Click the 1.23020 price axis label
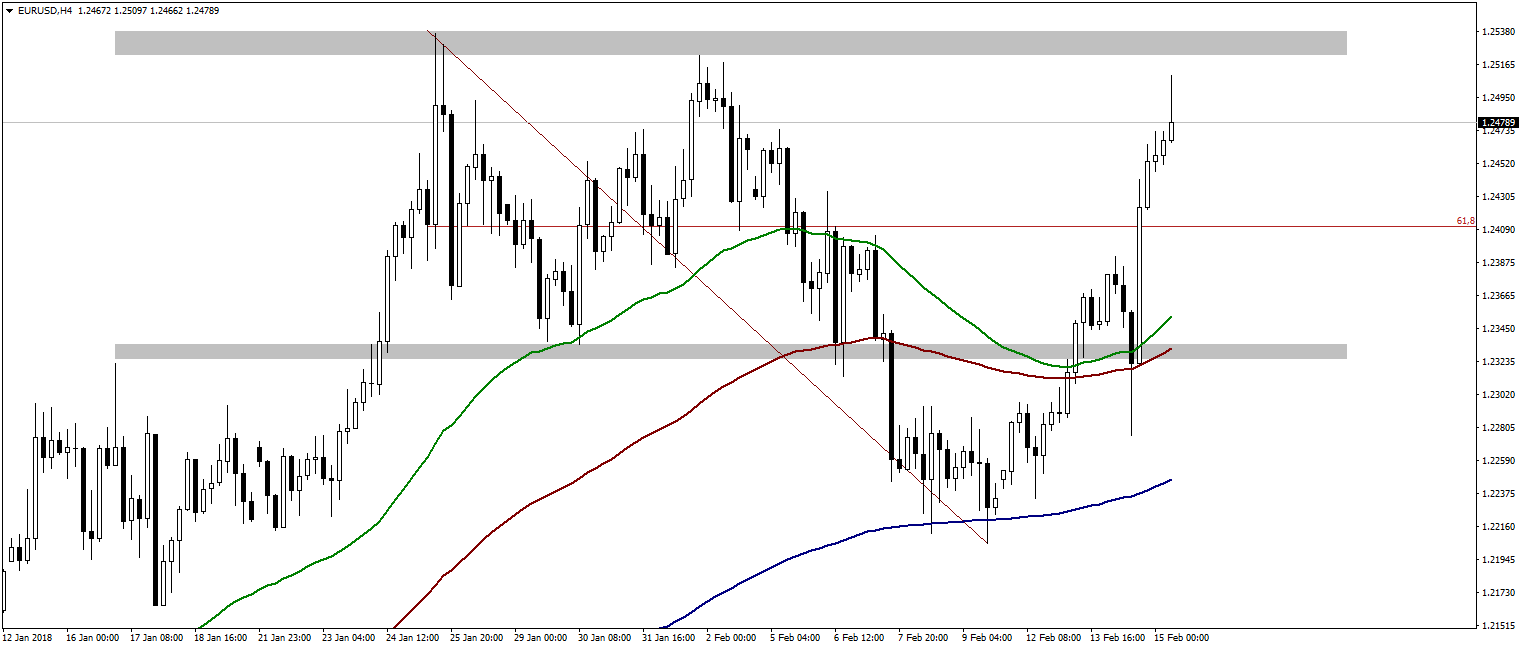The height and width of the screenshot is (649, 1519). [1496, 395]
